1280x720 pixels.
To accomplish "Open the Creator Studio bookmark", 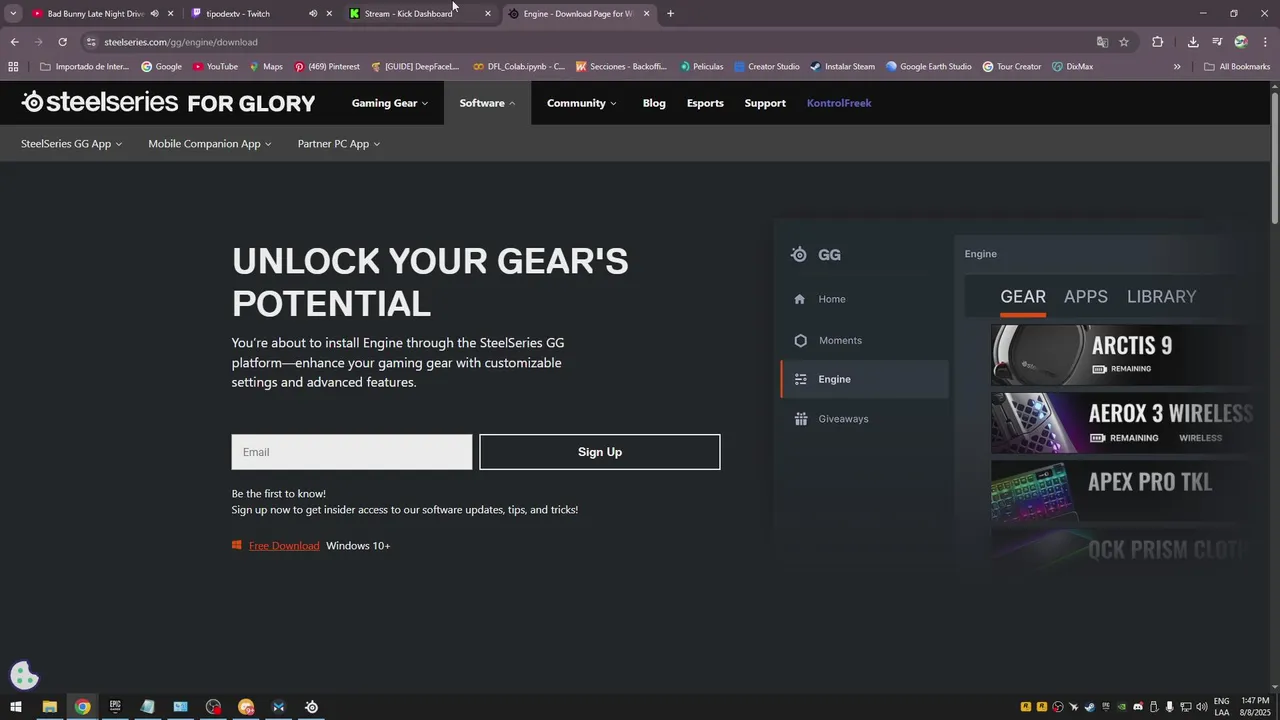I will (x=766, y=67).
